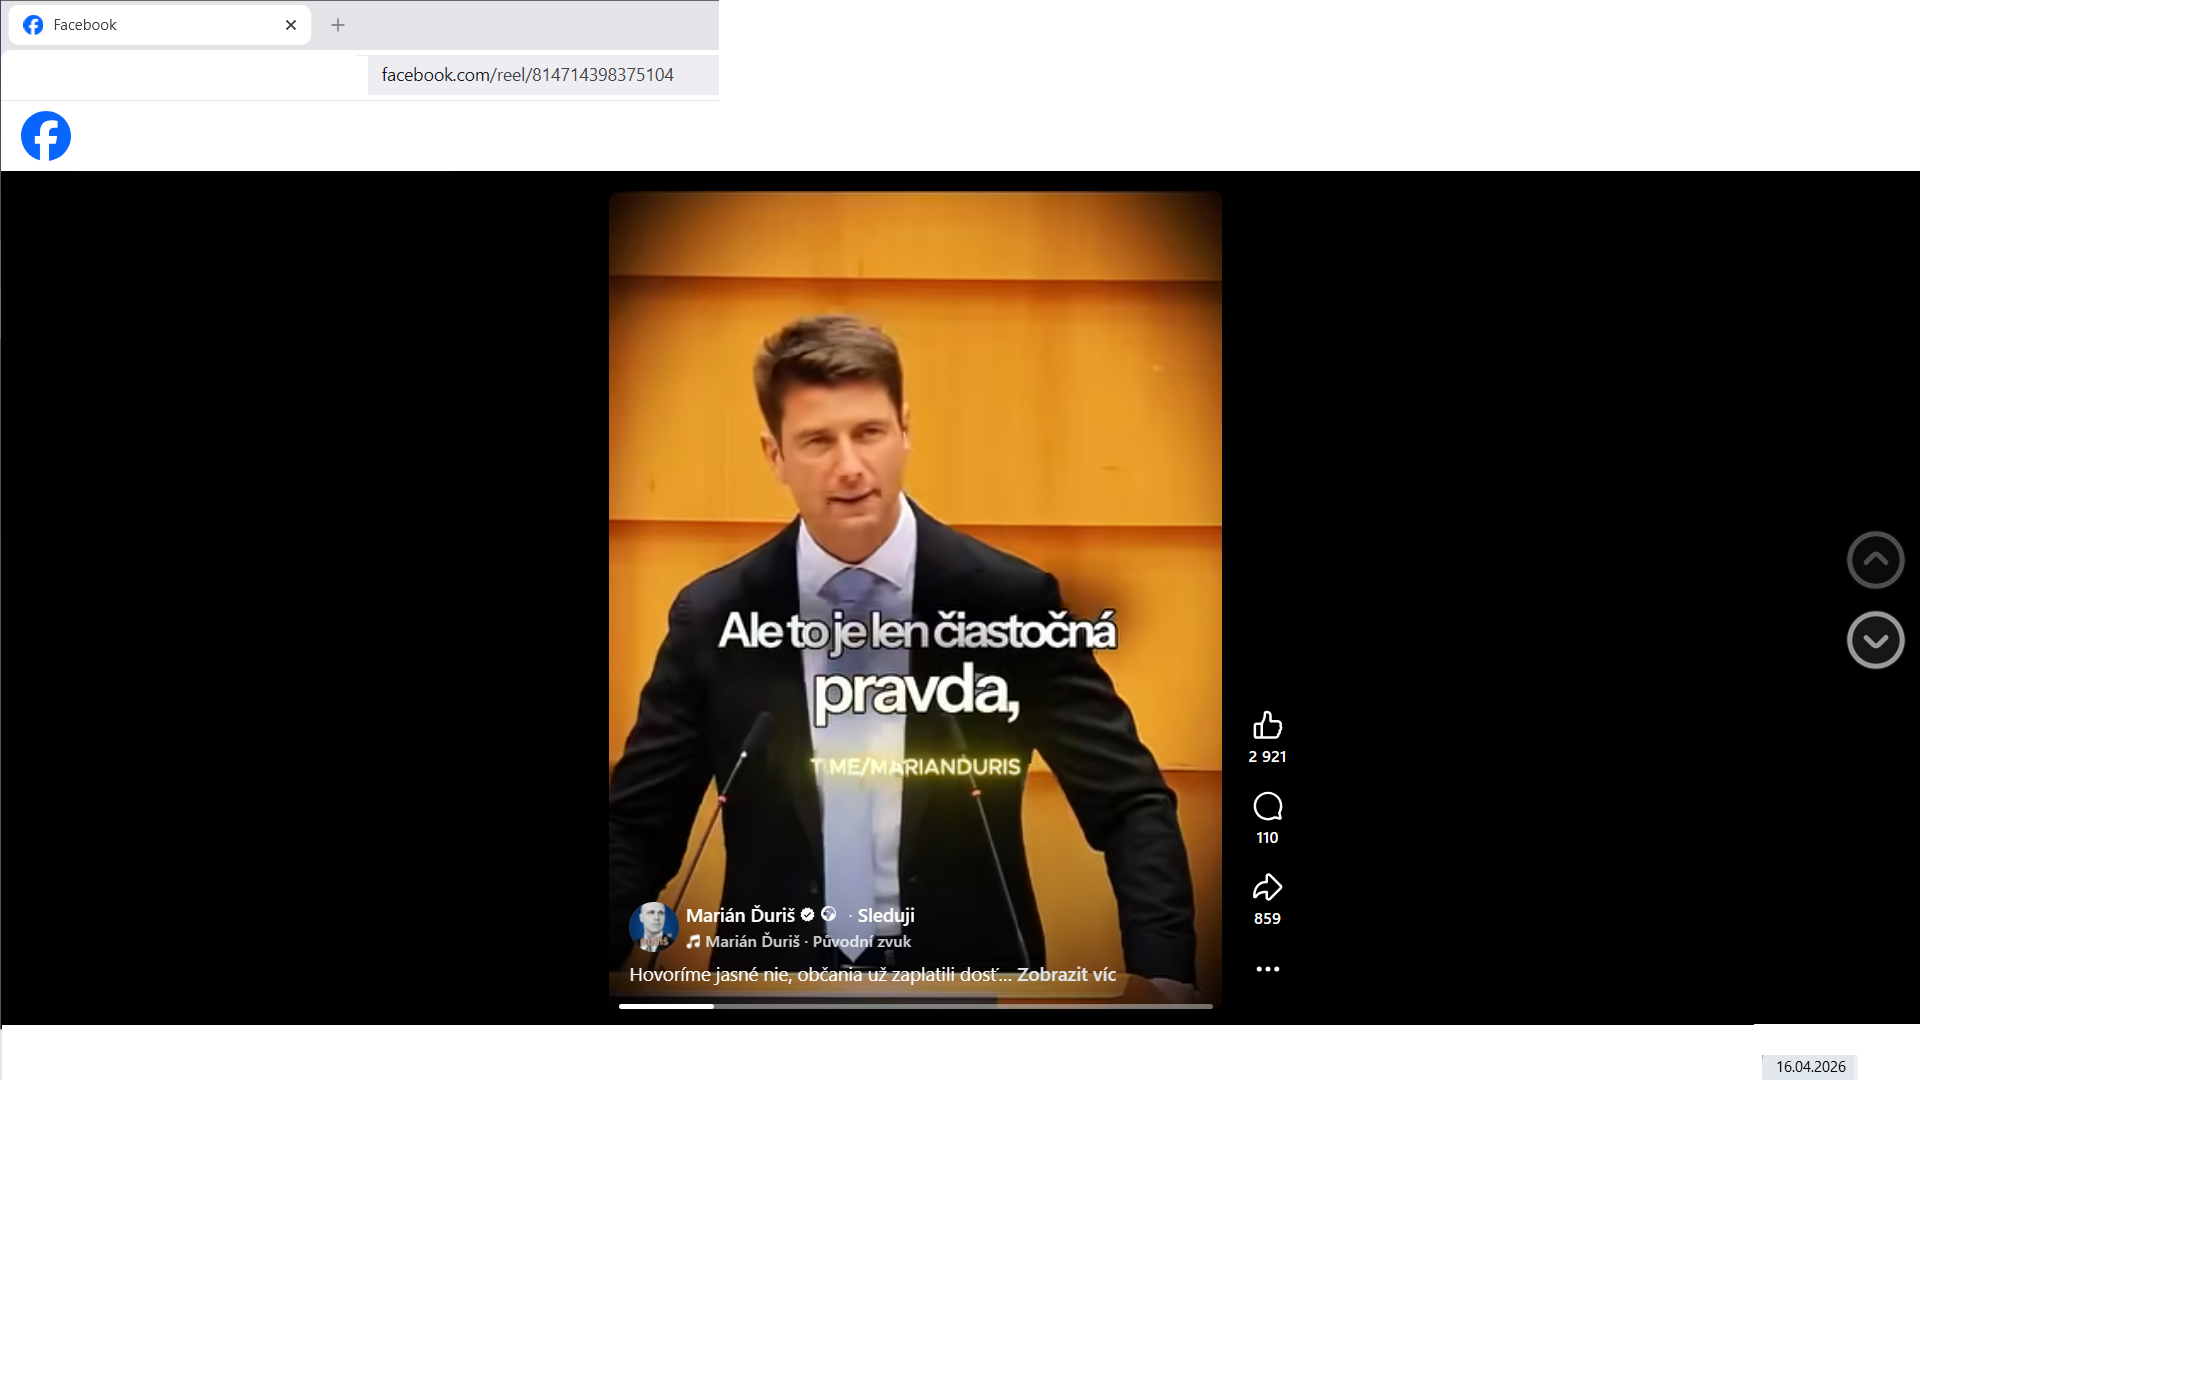The image size is (2206, 1390).
Task: Pause the reel by clicking video
Action: (x=915, y=450)
